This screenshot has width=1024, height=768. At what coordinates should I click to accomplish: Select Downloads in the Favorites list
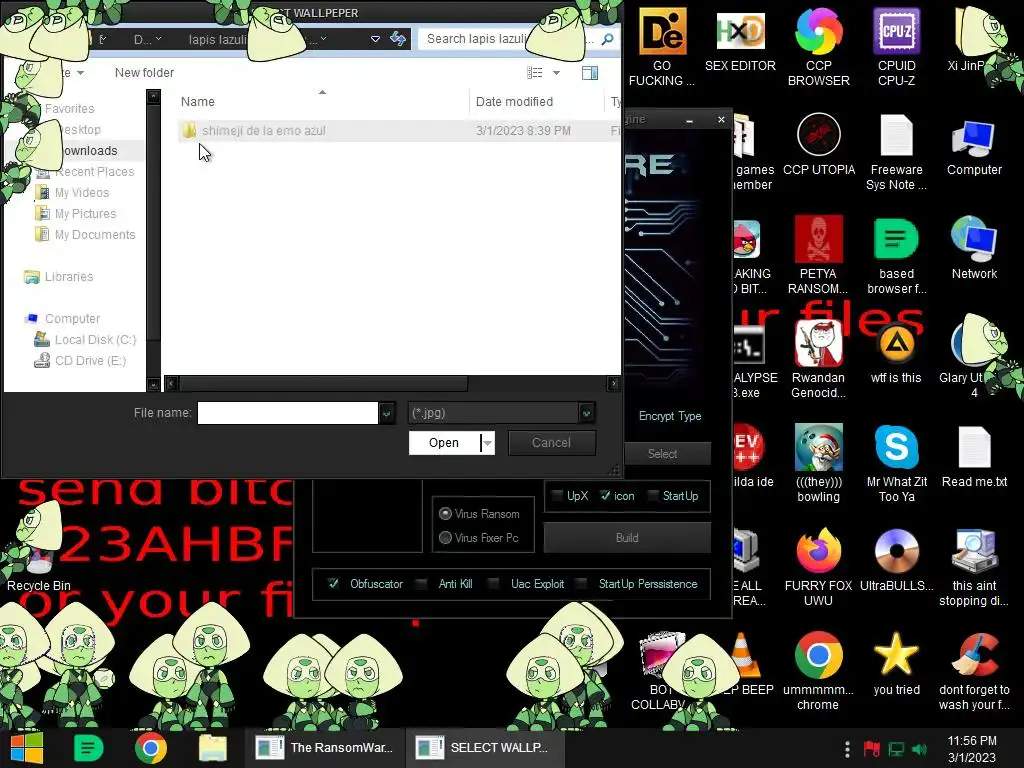tap(89, 151)
